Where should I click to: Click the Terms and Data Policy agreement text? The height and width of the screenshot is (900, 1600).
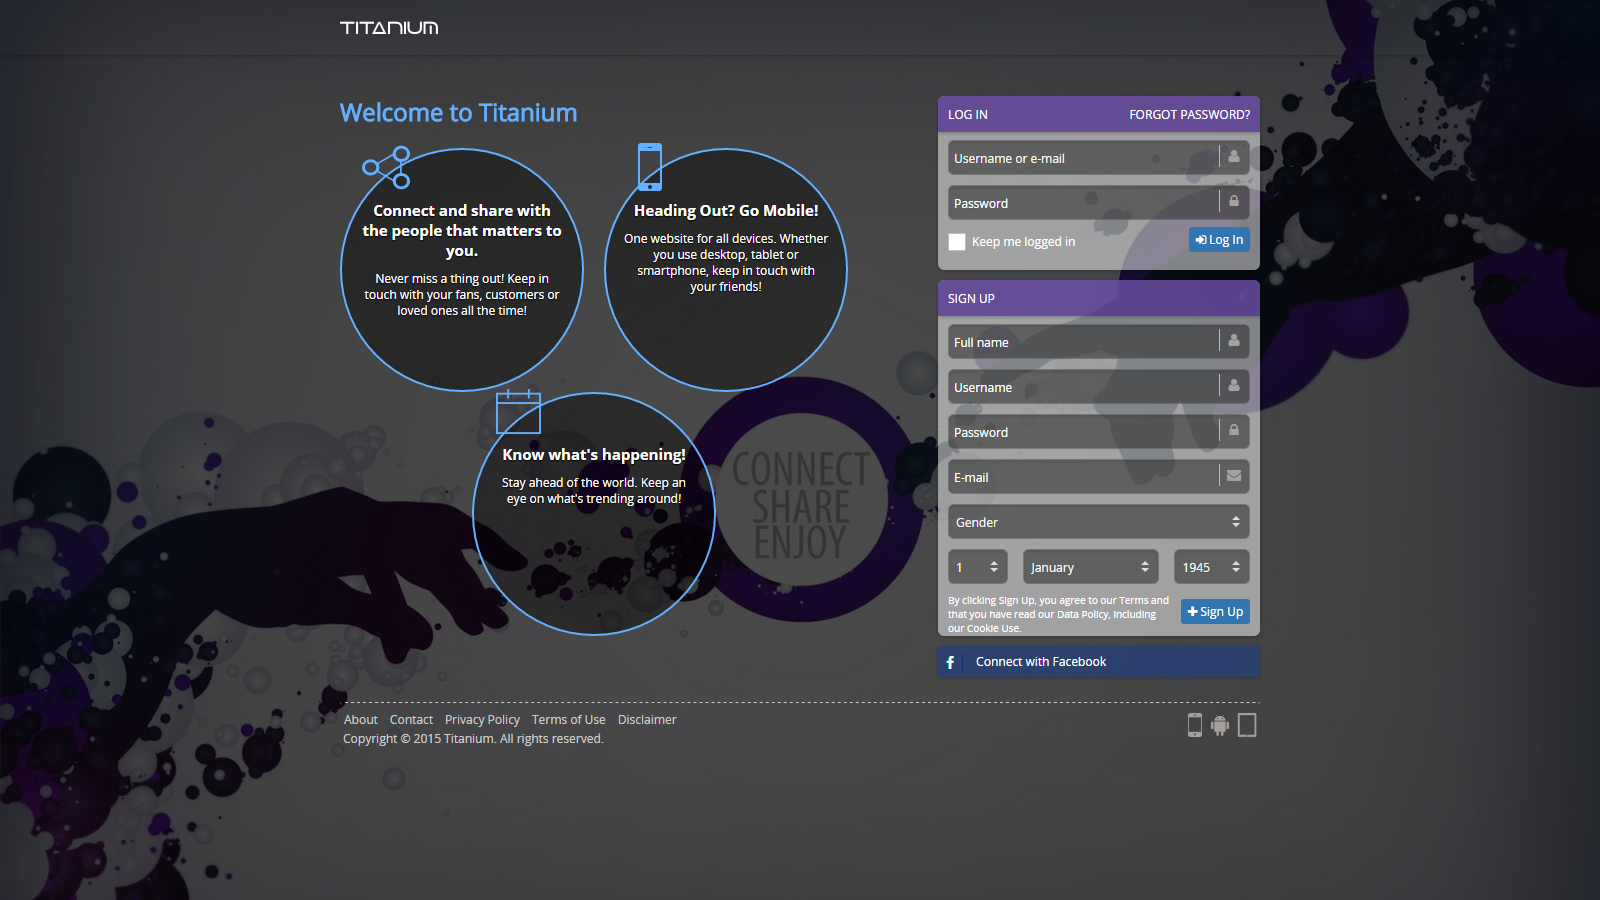click(1058, 615)
